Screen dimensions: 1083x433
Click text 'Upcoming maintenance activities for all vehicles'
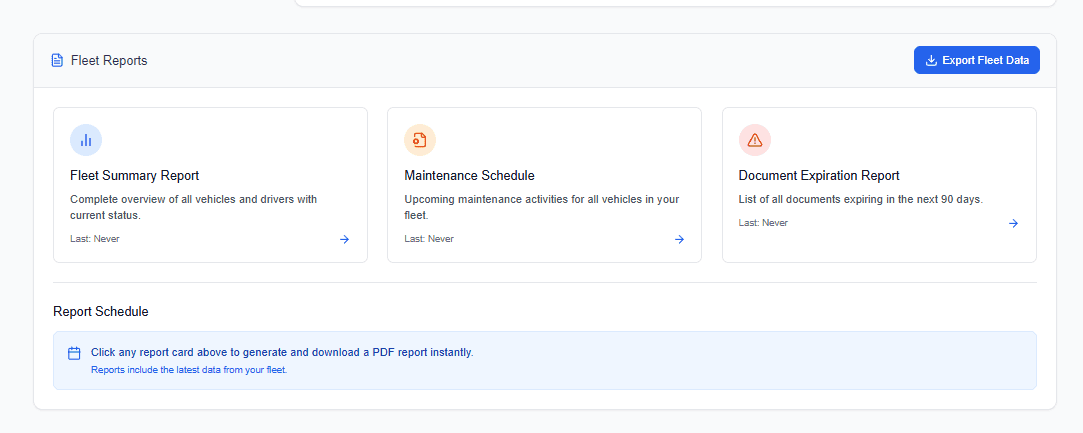coord(524,199)
